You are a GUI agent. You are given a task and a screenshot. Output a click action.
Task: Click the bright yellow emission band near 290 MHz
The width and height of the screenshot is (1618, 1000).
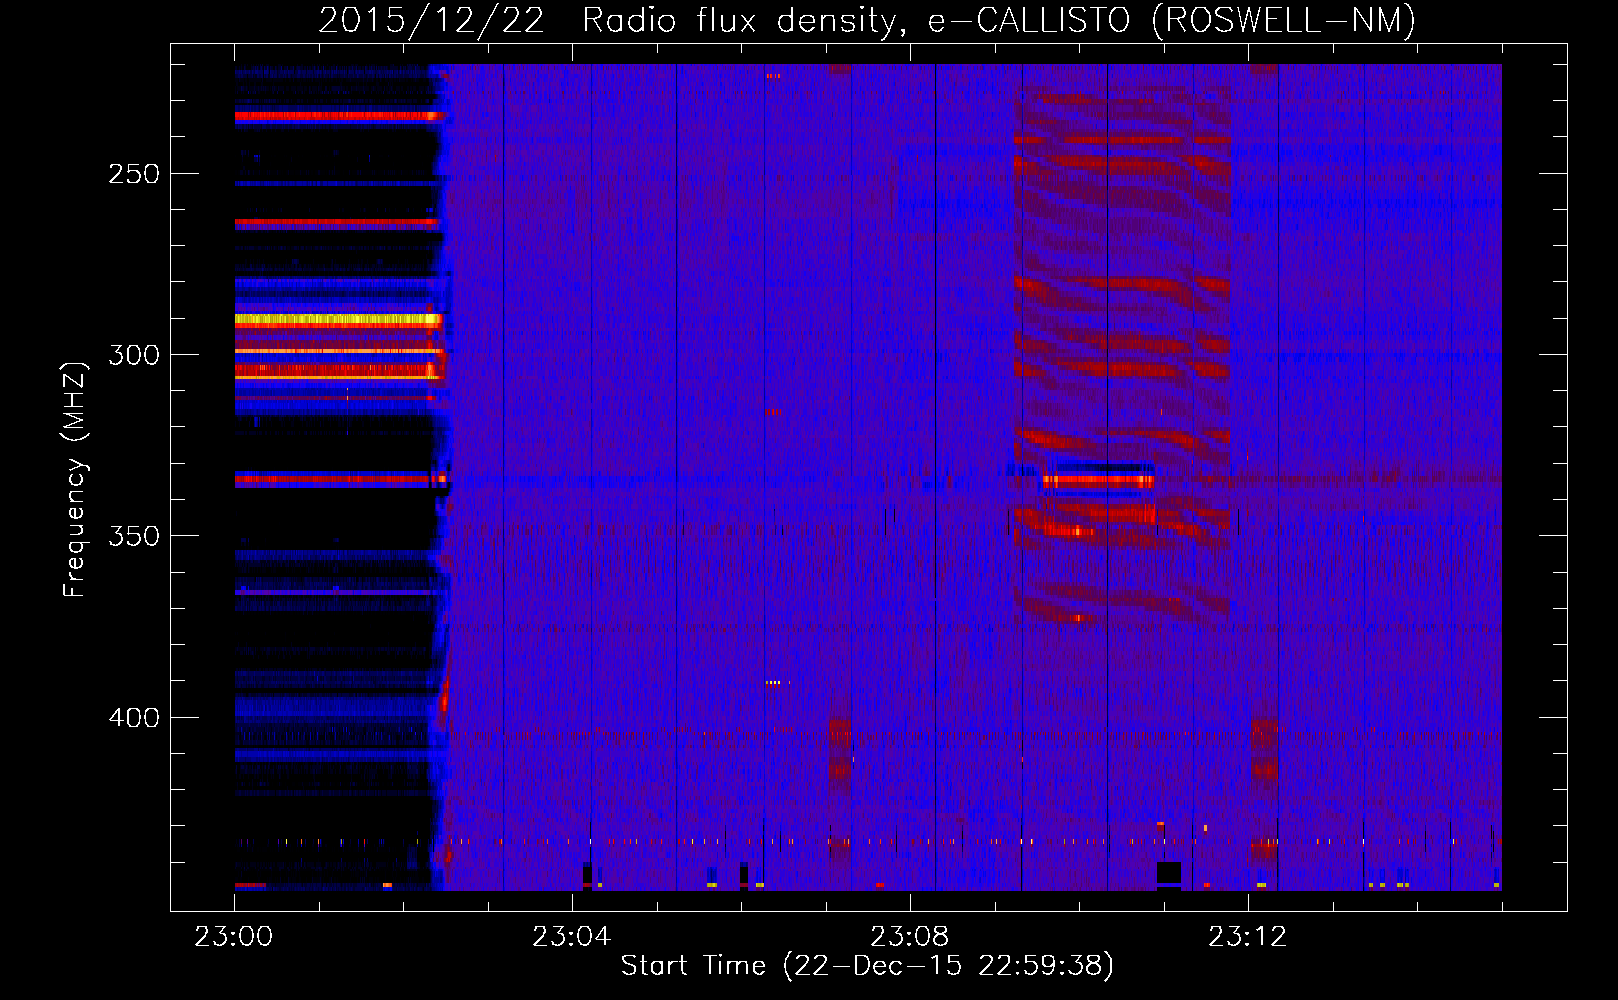(338, 320)
